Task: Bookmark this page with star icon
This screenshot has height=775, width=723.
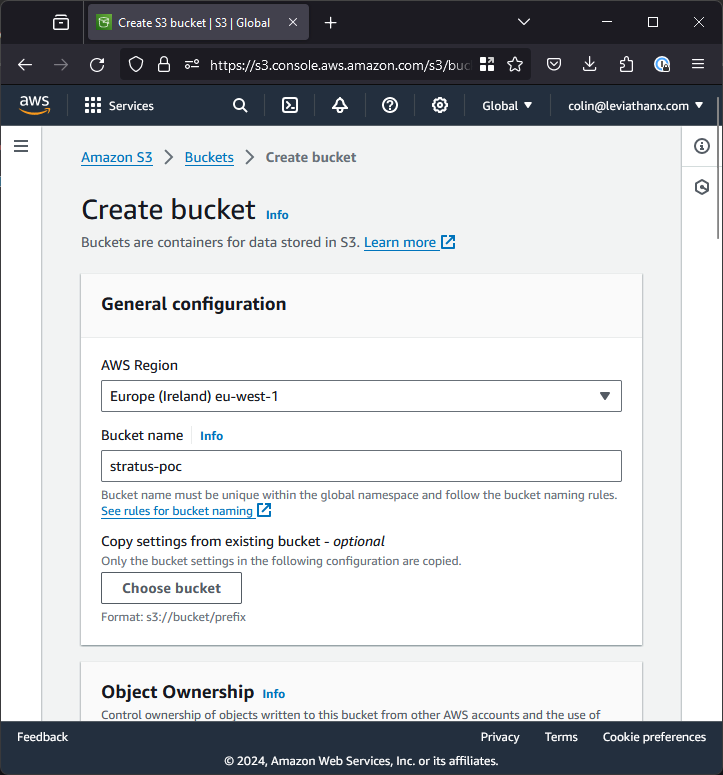Action: point(515,64)
